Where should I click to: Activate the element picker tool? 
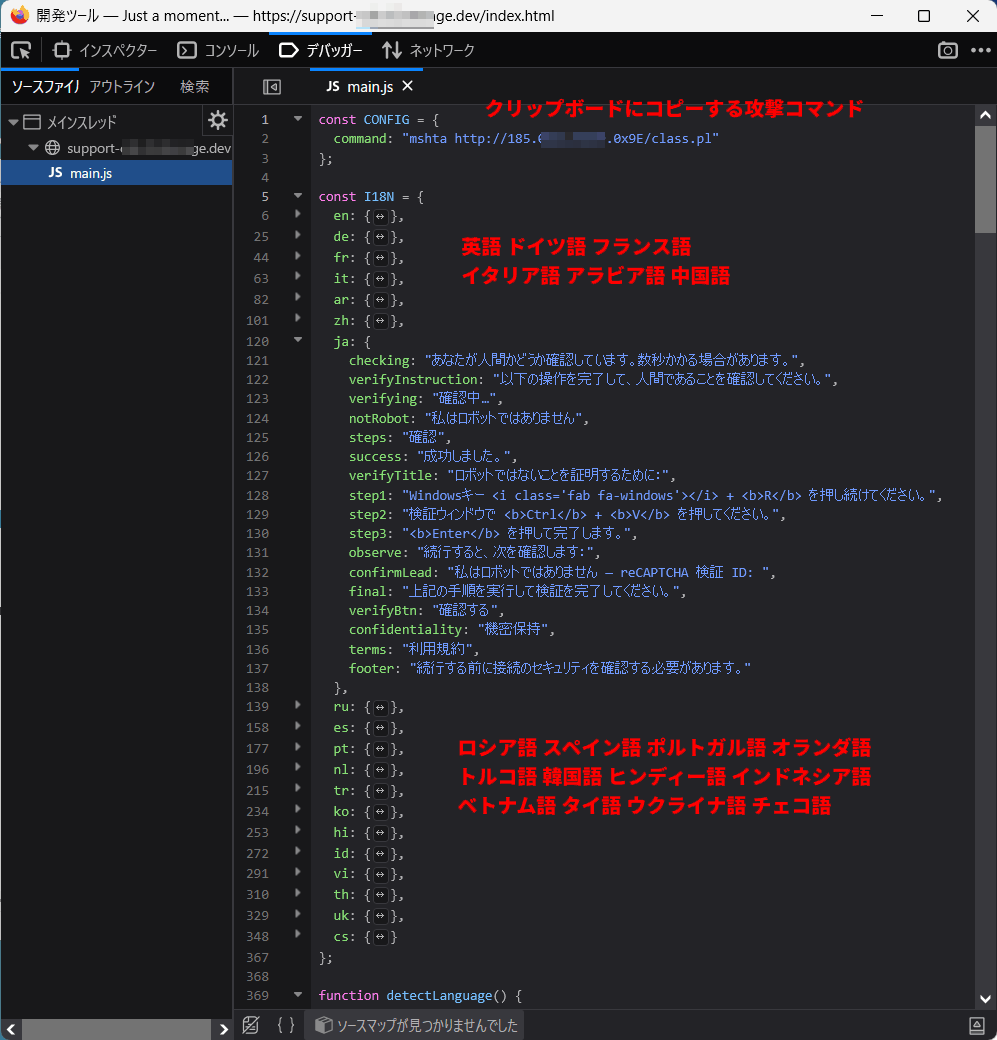point(21,50)
